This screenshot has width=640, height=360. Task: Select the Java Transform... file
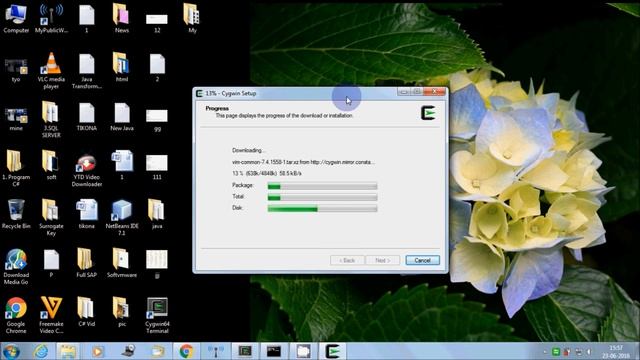tap(87, 71)
